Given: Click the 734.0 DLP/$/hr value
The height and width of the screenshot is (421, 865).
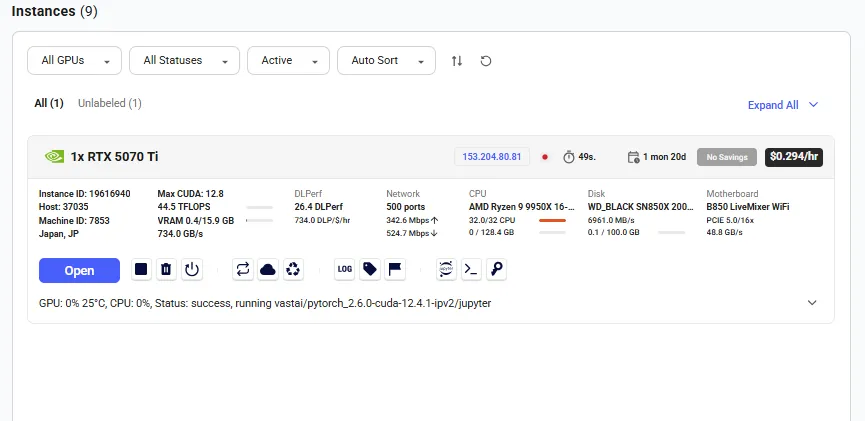Looking at the screenshot, I should (323, 220).
